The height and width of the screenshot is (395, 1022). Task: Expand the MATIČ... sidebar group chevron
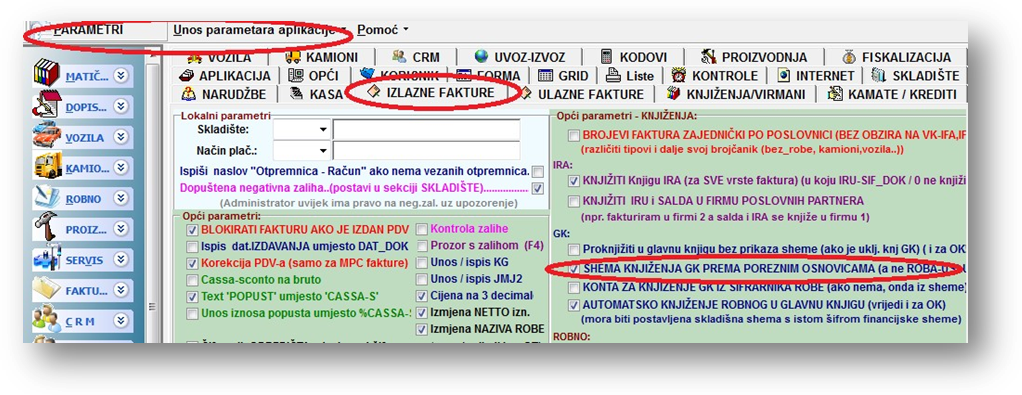(121, 76)
